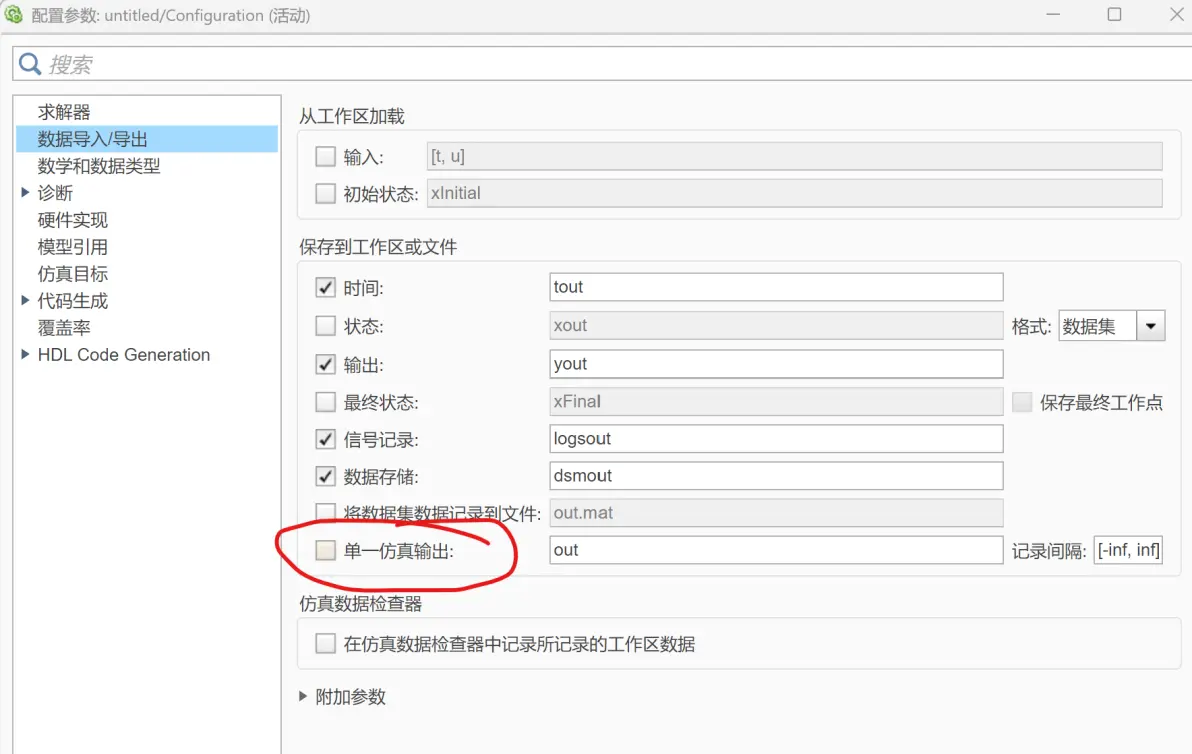The height and width of the screenshot is (754, 1192).
Task: Enable the 输入 checkbox
Action: point(325,157)
